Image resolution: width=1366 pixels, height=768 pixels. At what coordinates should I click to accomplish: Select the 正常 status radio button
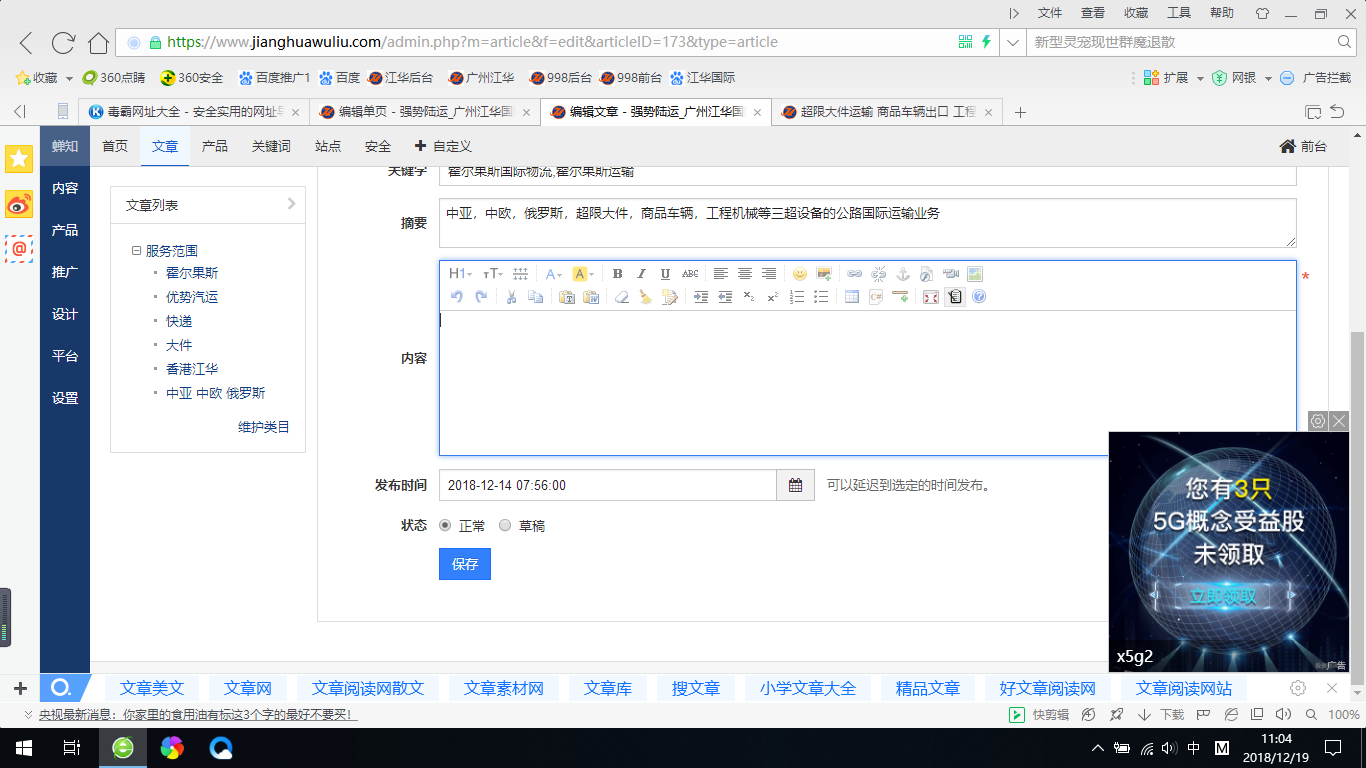point(445,525)
